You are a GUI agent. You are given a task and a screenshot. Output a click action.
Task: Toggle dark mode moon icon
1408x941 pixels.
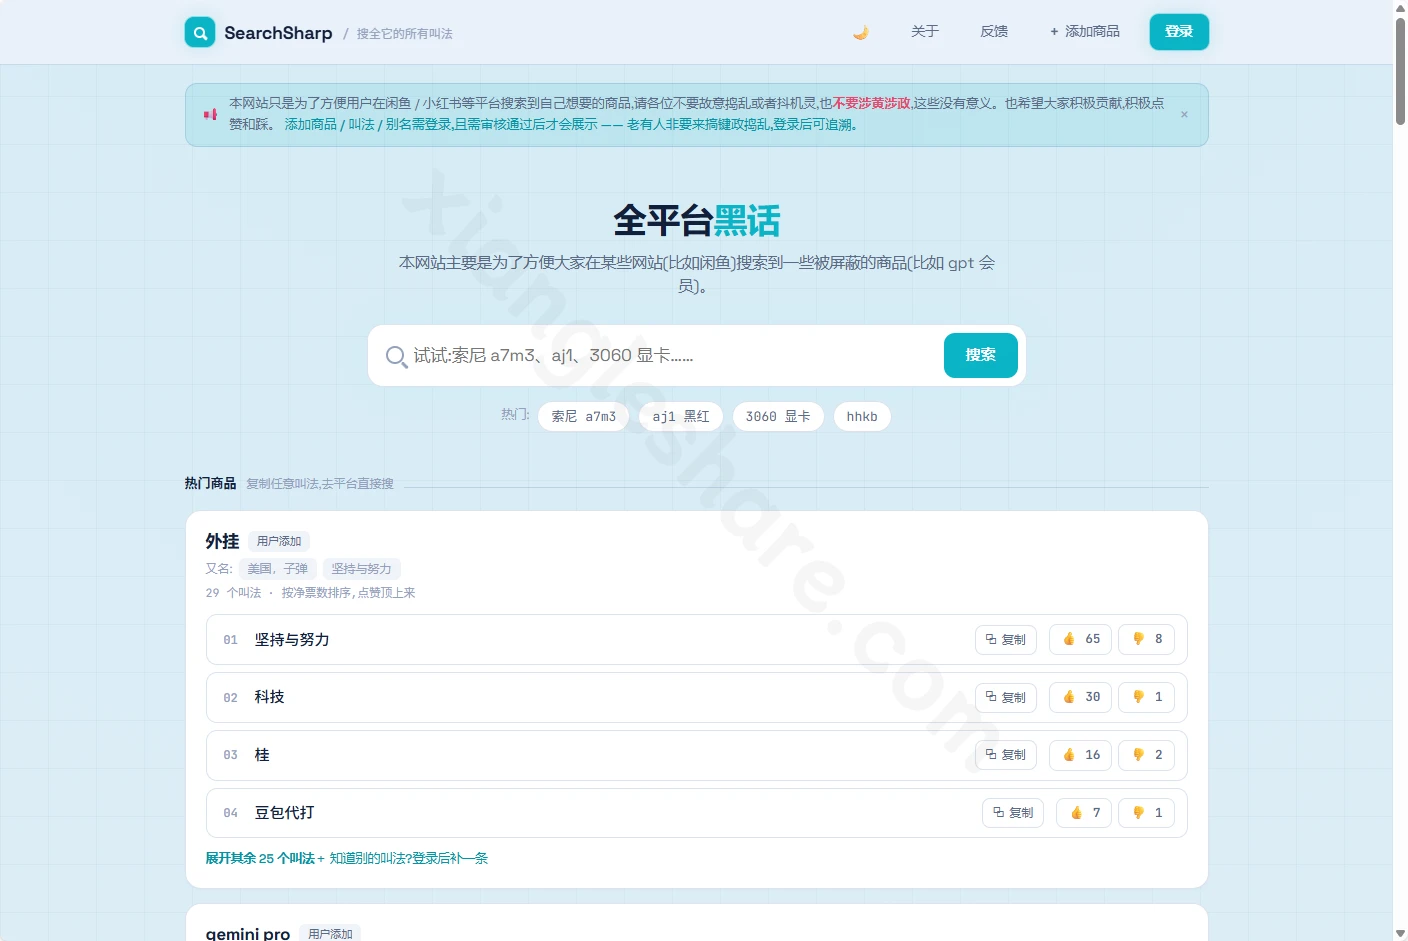[x=860, y=32]
